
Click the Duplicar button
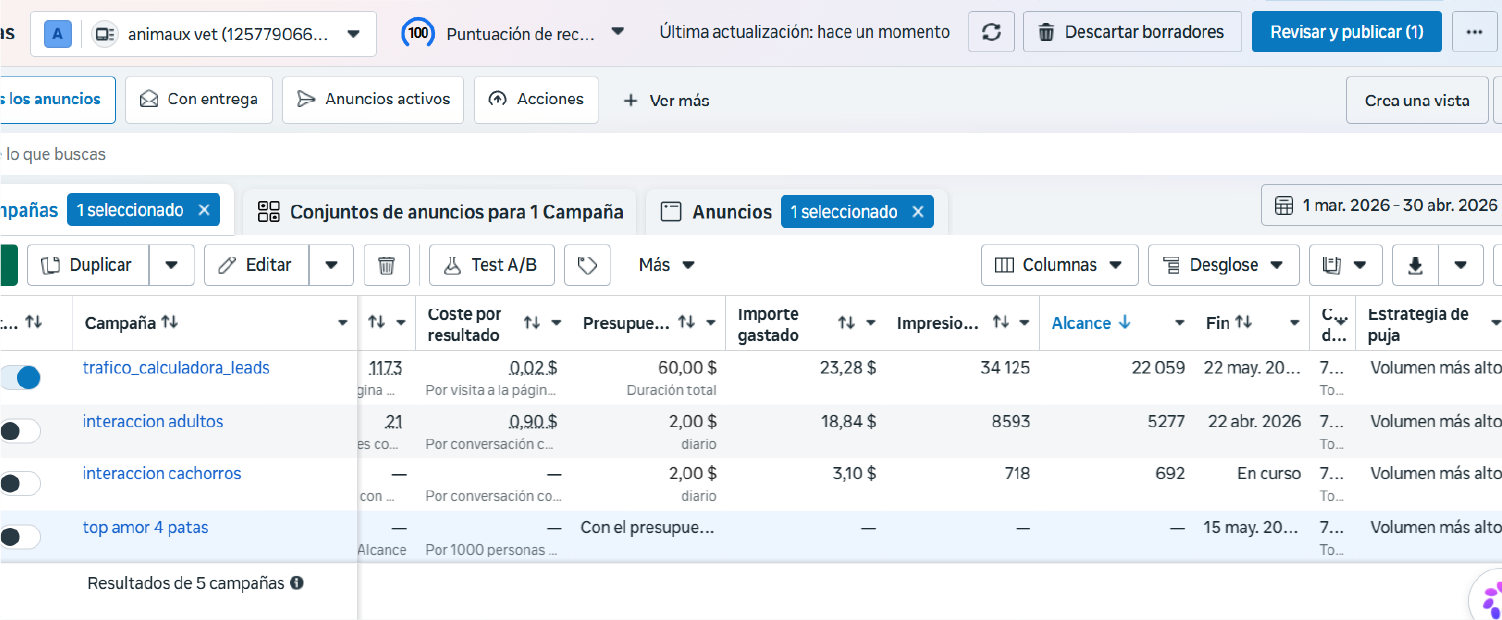click(x=88, y=265)
